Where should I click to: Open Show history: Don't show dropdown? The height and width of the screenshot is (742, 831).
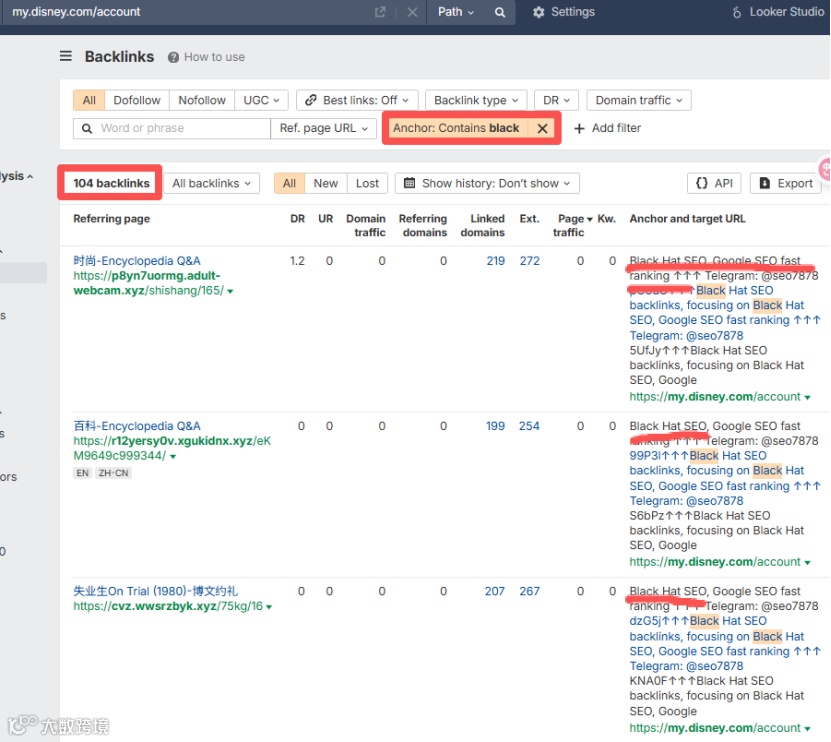click(x=487, y=183)
